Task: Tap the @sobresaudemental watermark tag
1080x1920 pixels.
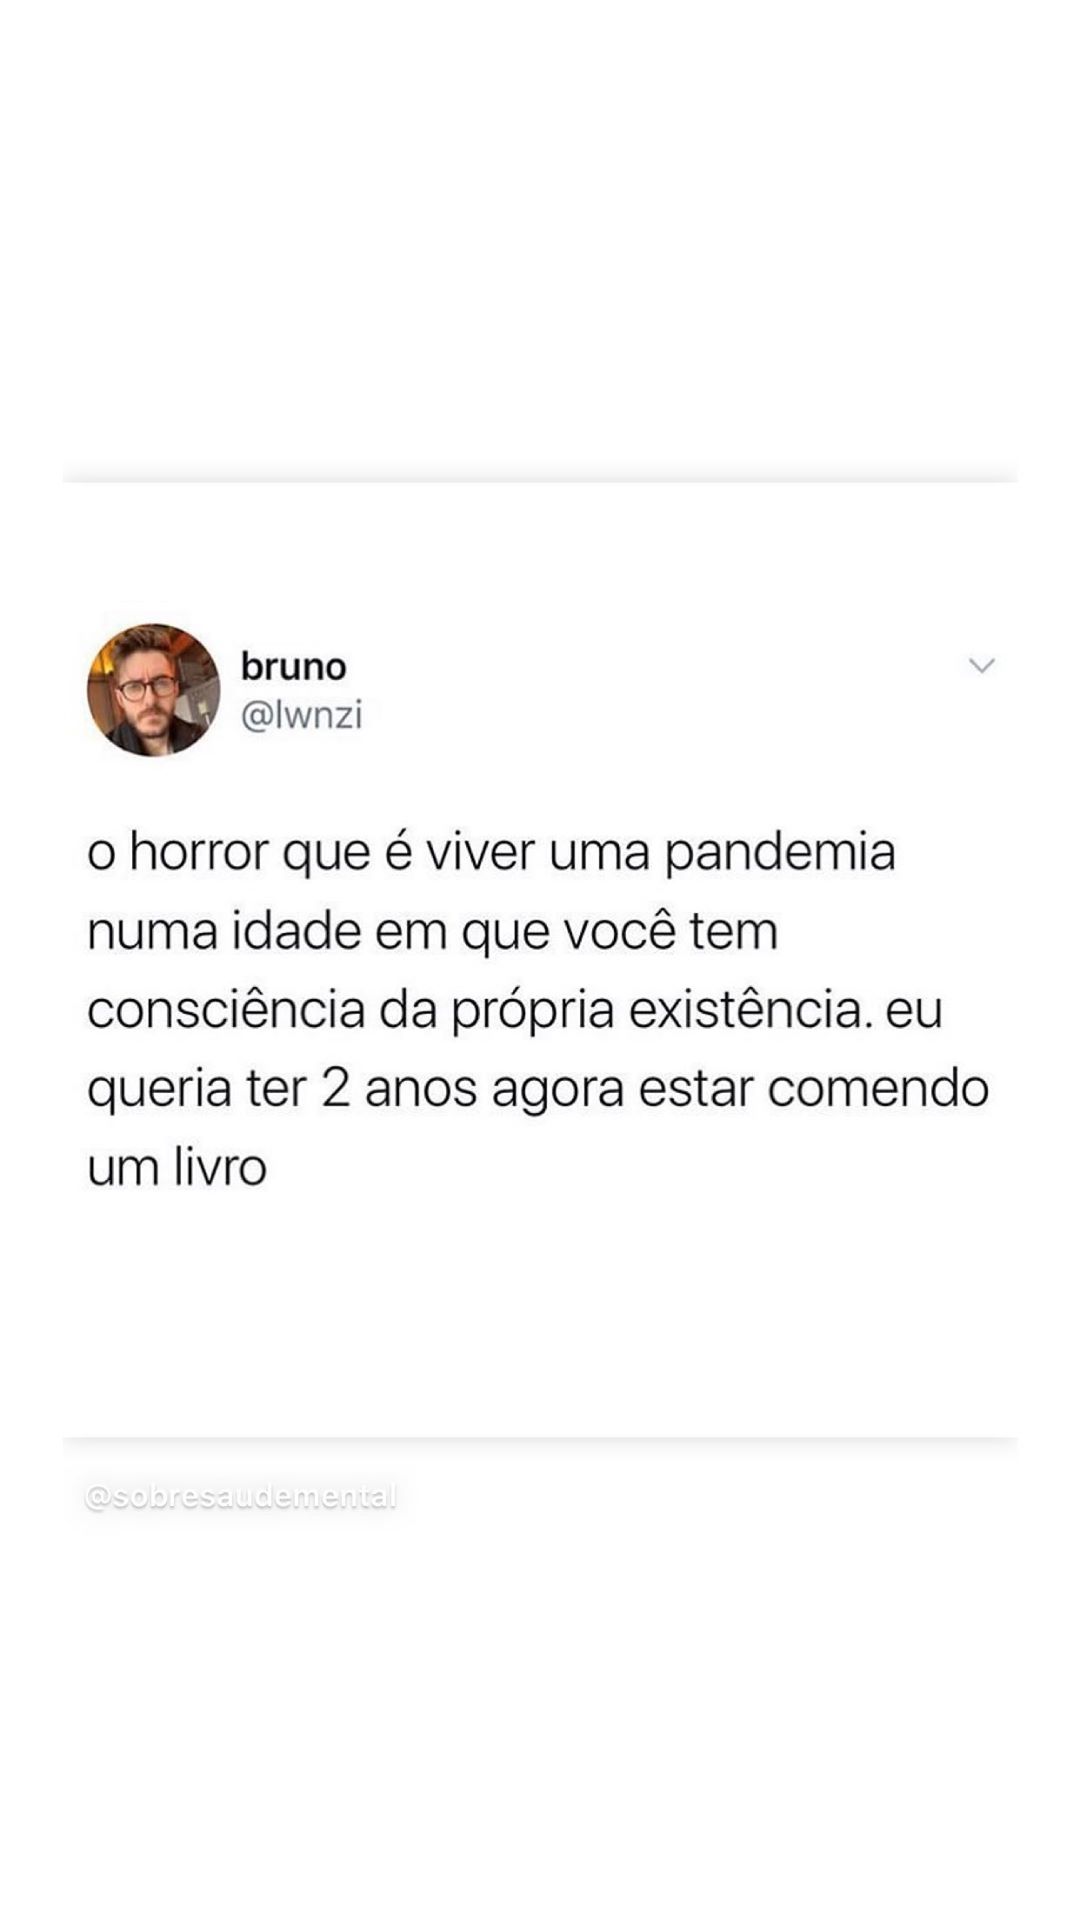Action: [x=241, y=1497]
